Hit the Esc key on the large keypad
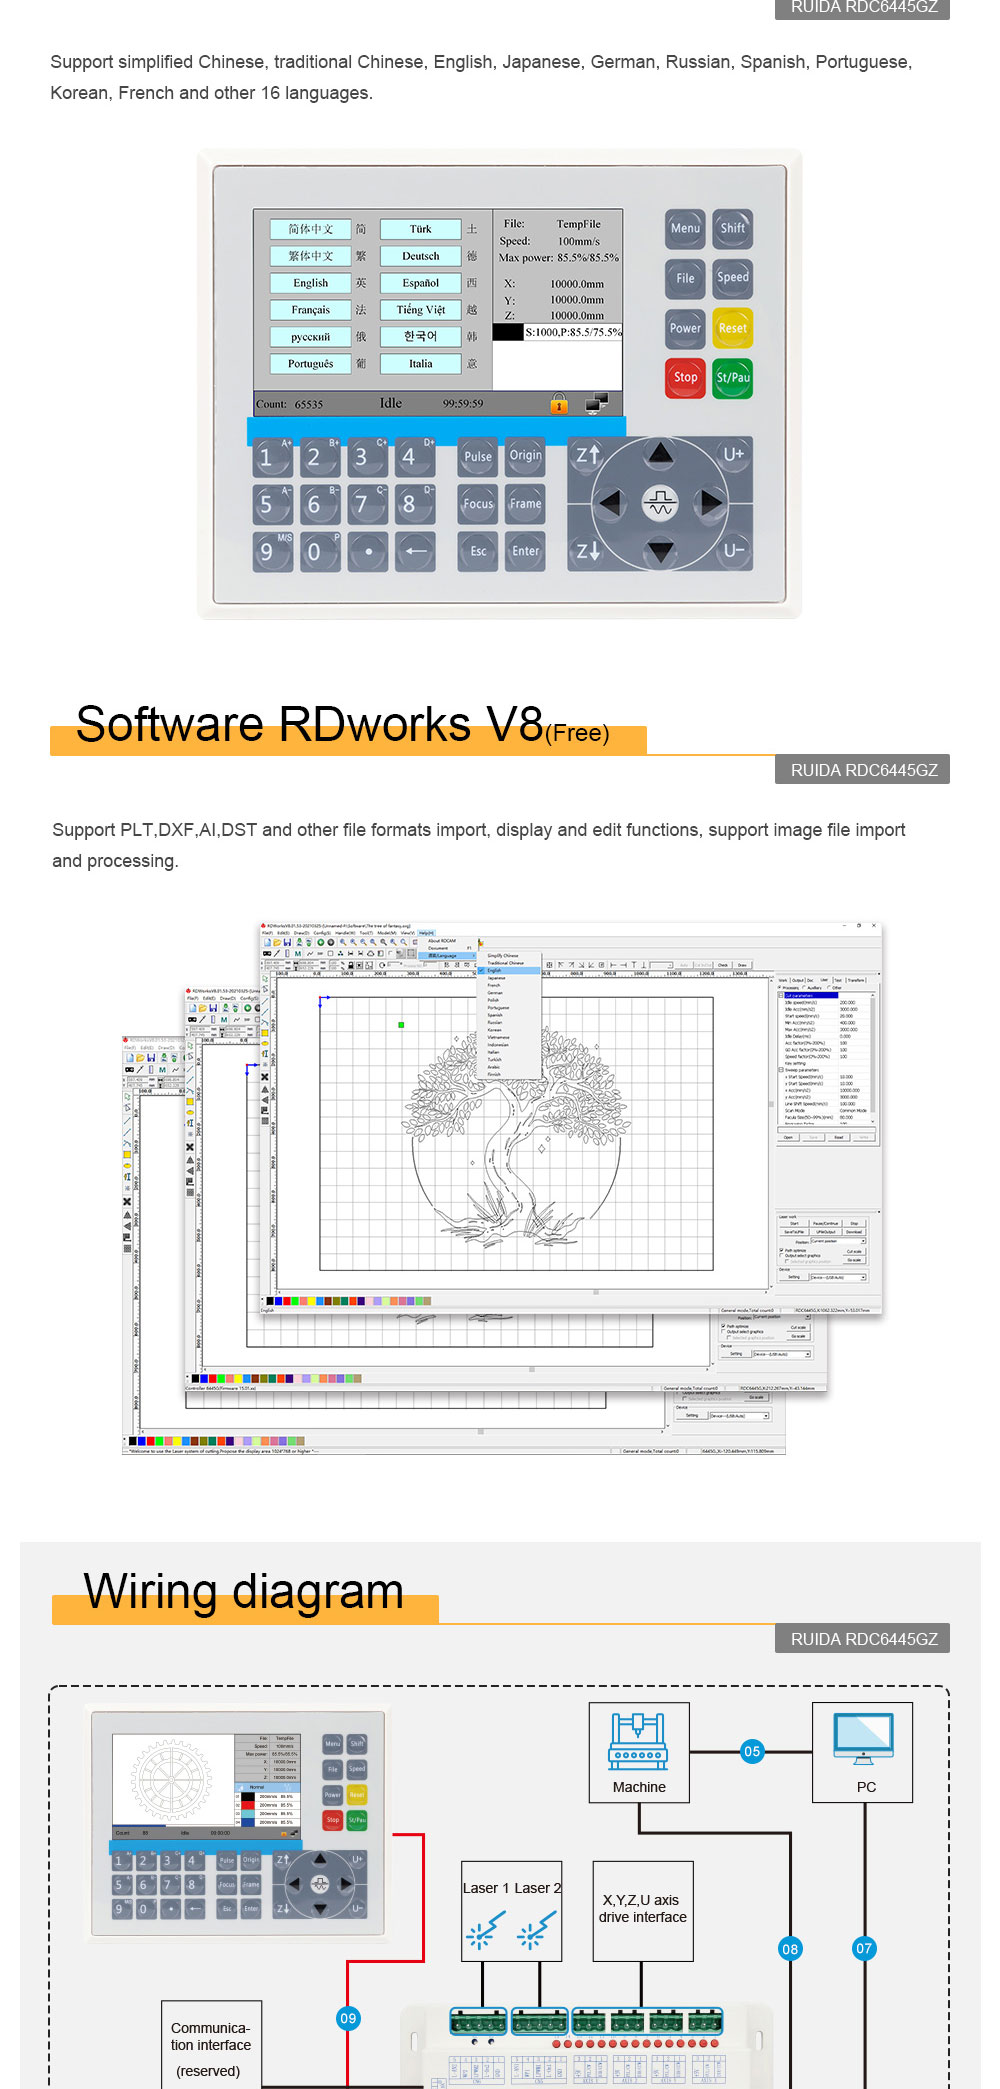The height and width of the screenshot is (2089, 1000). coord(478,552)
